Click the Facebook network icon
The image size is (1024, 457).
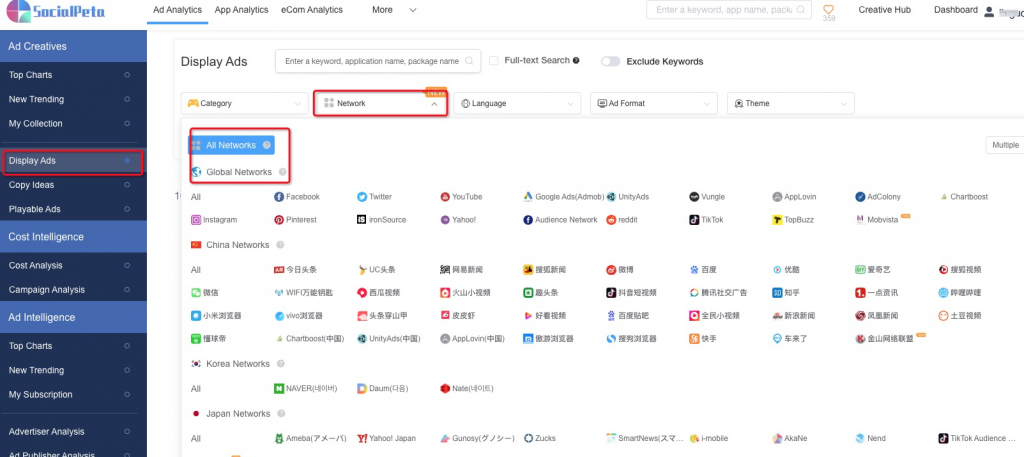(279, 197)
